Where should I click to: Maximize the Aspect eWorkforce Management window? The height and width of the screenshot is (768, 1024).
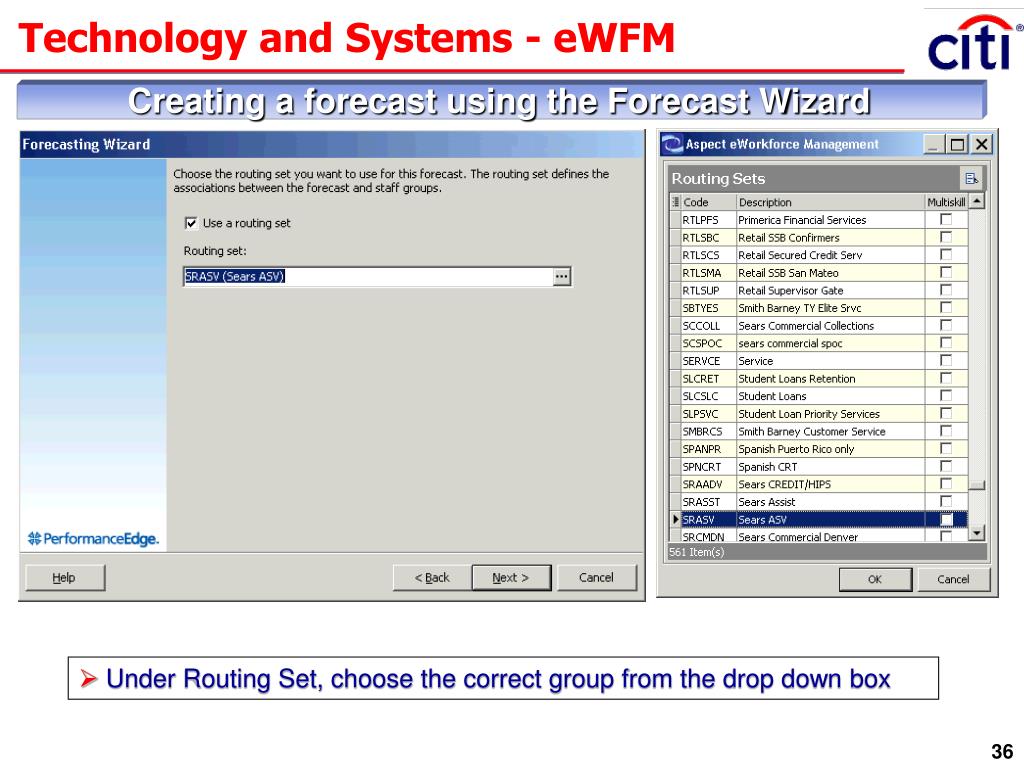tap(957, 144)
